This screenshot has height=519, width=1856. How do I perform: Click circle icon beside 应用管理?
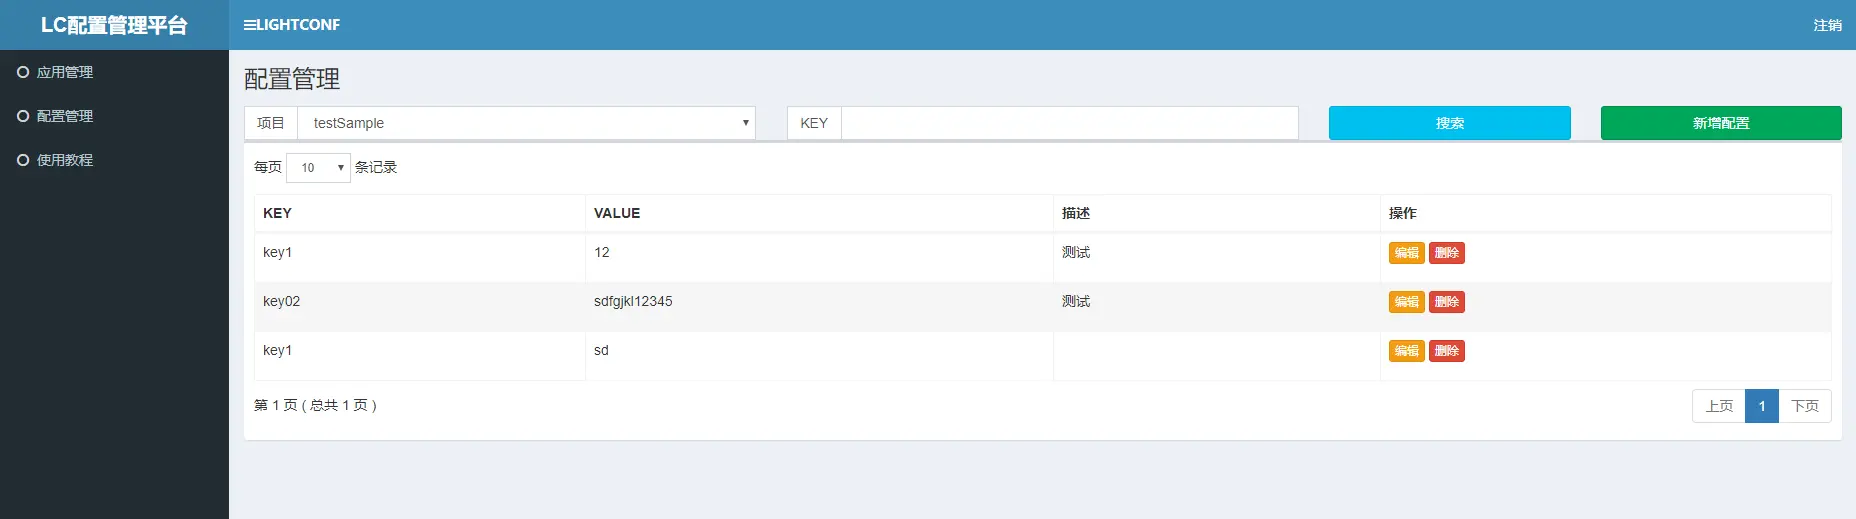(23, 72)
